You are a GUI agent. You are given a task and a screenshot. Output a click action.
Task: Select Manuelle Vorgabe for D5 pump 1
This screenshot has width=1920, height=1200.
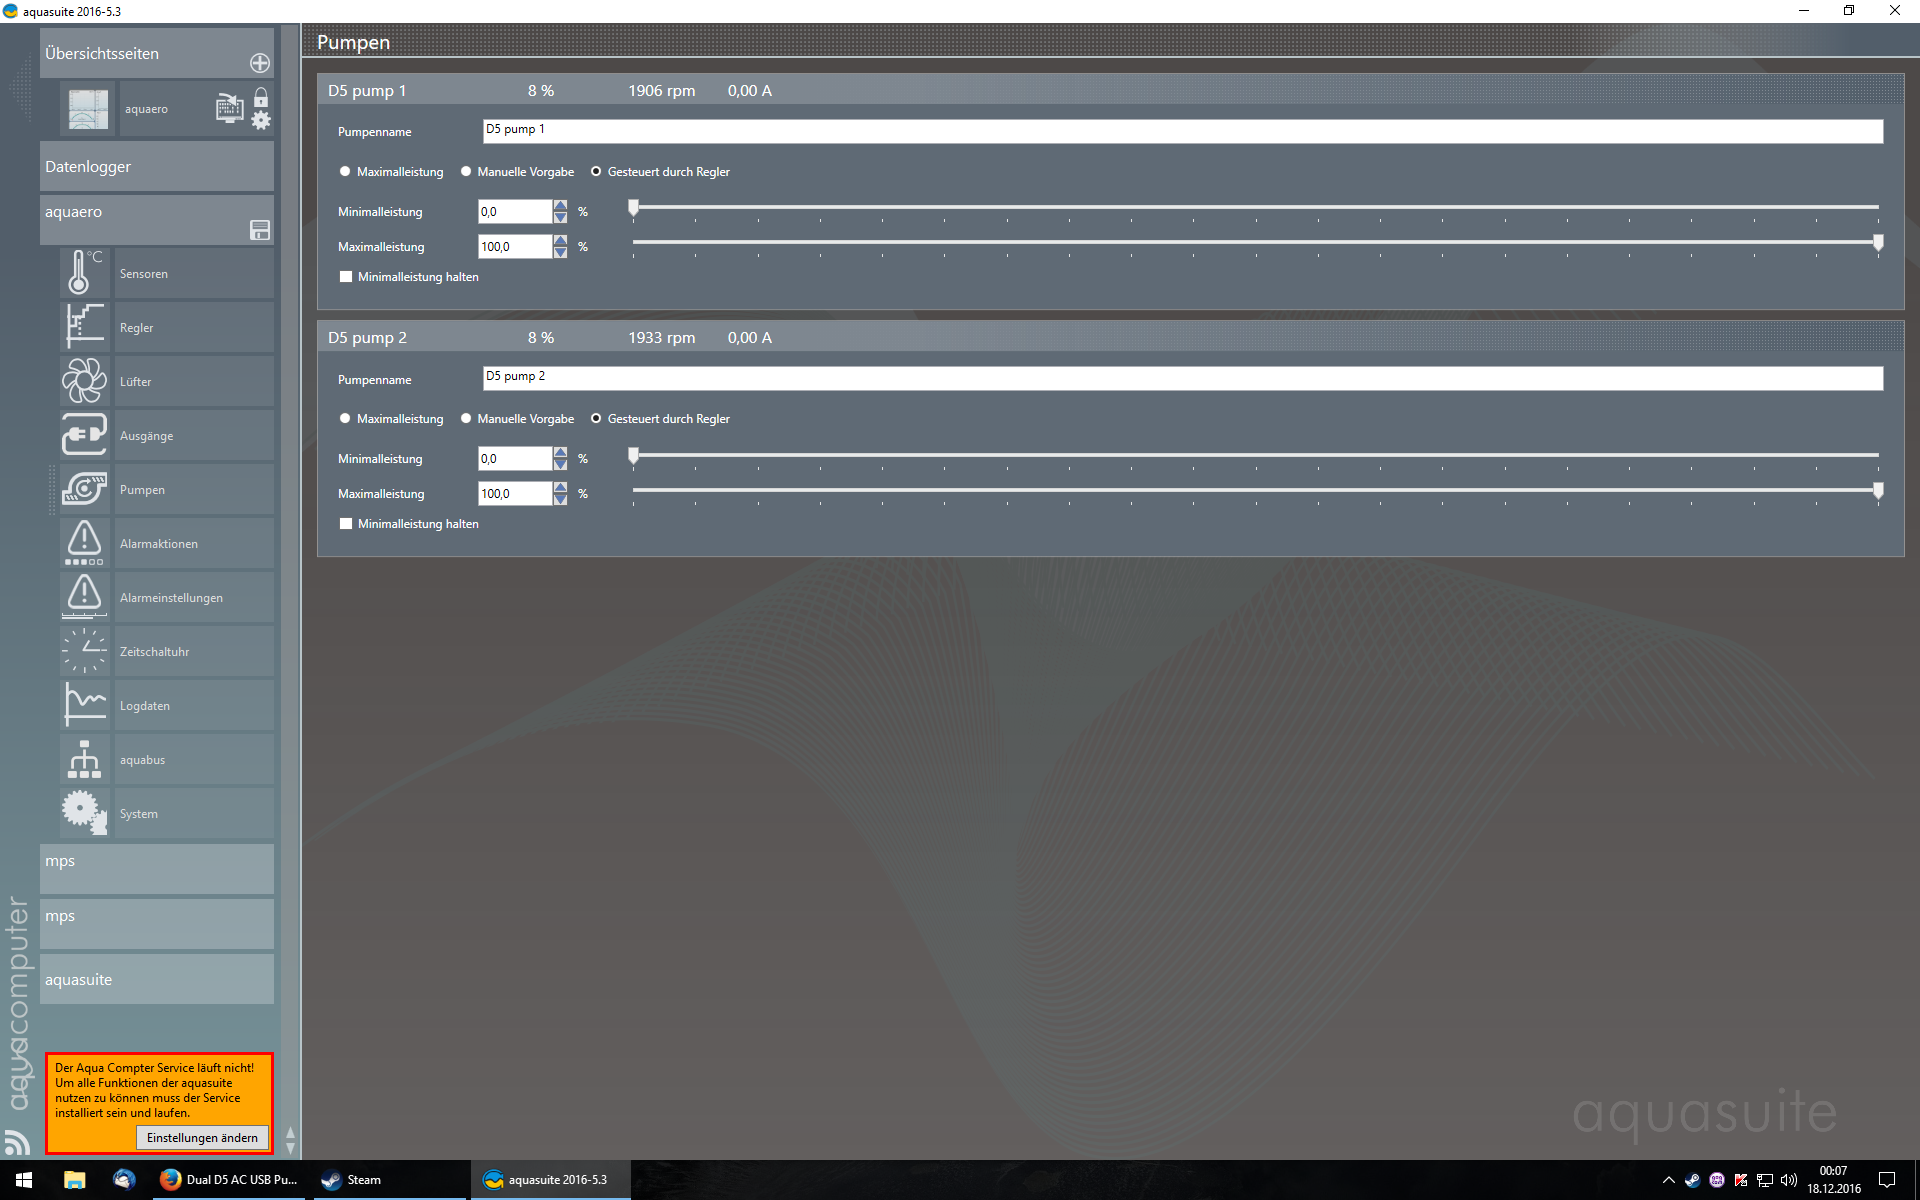pos(466,172)
